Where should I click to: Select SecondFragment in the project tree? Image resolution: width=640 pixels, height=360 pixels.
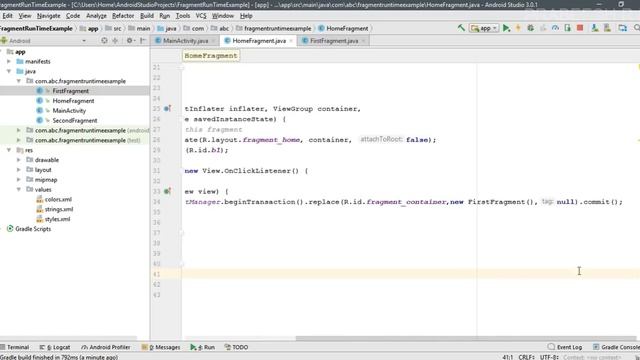click(75, 120)
